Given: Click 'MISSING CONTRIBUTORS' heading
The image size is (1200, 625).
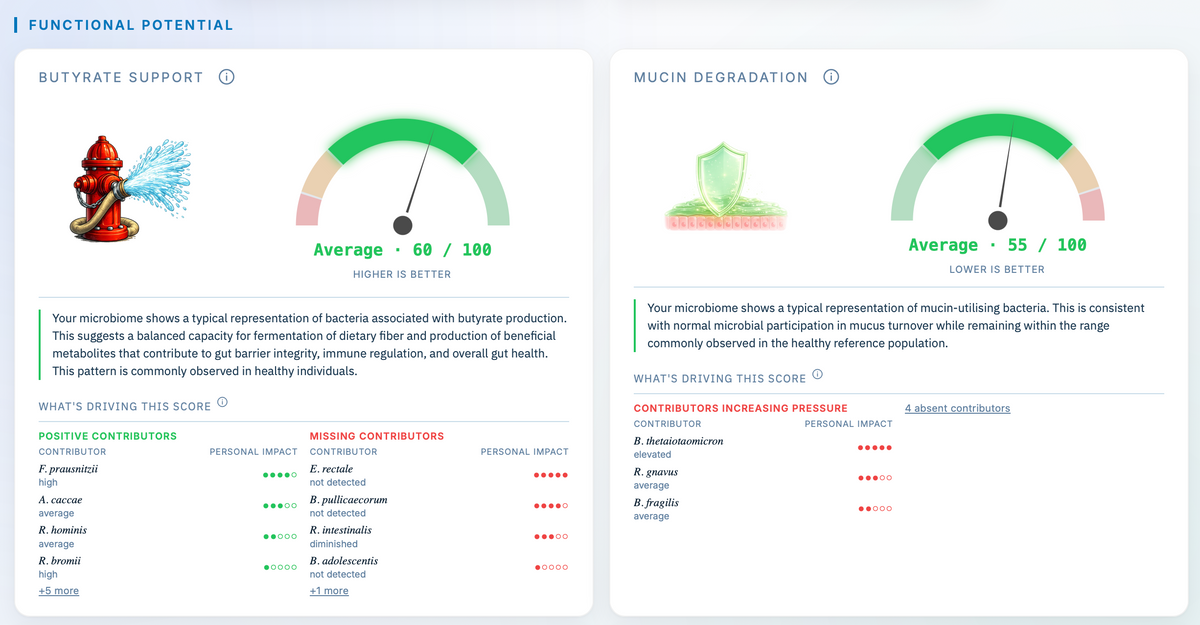Looking at the screenshot, I should [x=377, y=436].
